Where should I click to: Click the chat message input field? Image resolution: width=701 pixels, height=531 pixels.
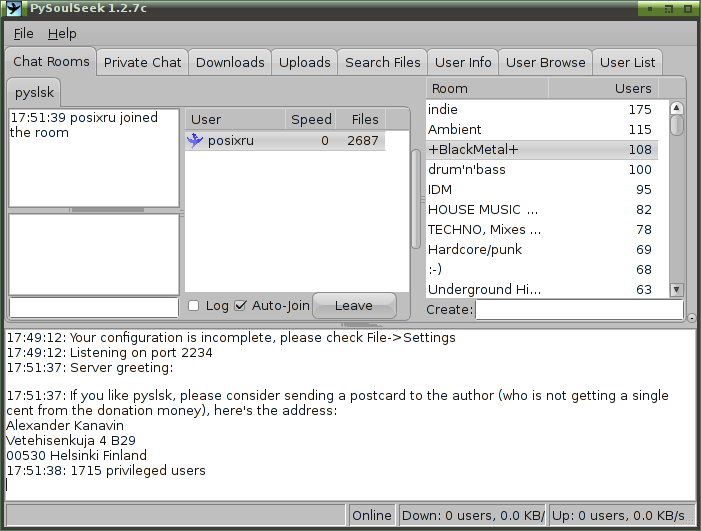94,308
